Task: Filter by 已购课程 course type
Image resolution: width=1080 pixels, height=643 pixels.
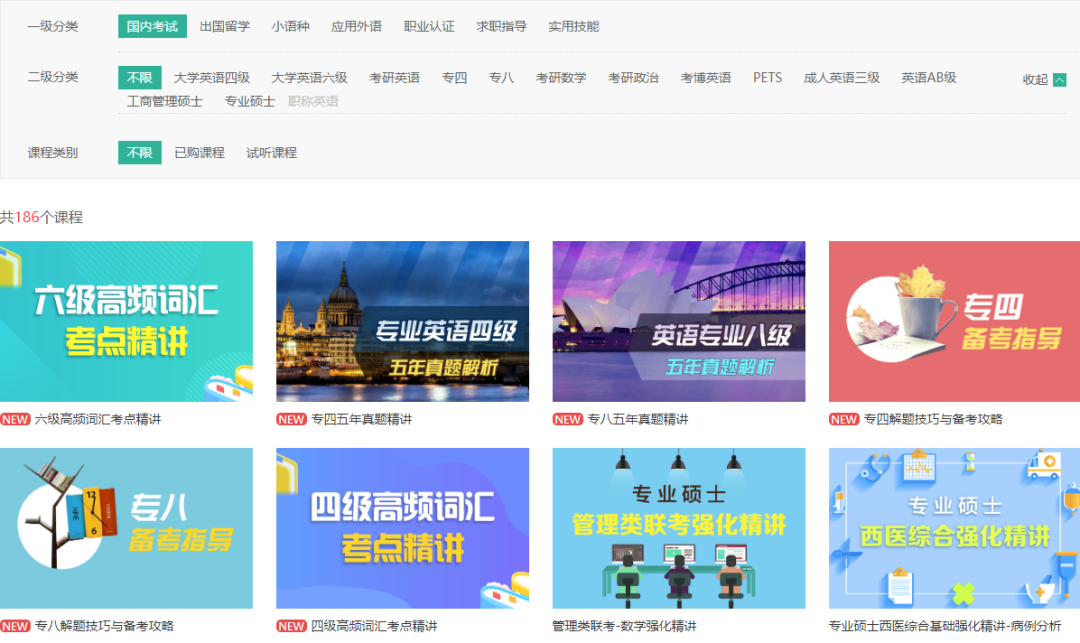Action: coord(199,153)
